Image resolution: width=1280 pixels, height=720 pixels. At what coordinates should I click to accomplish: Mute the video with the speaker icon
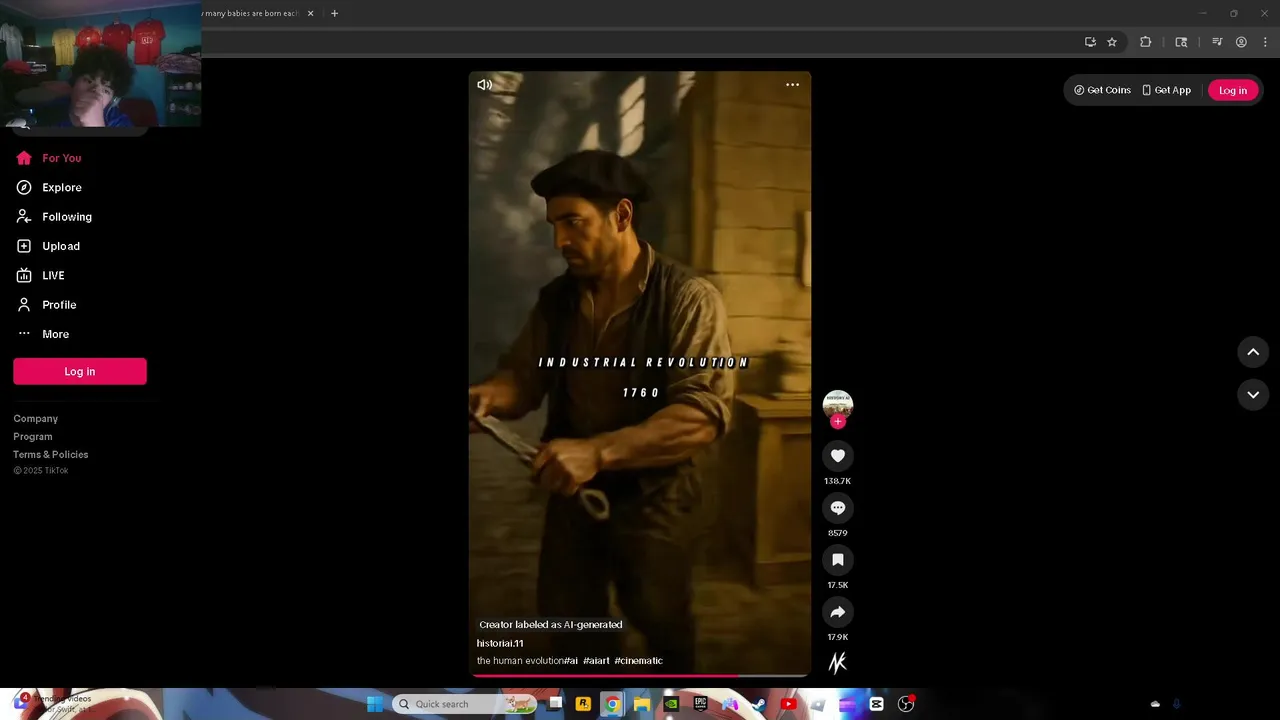pyautogui.click(x=484, y=85)
